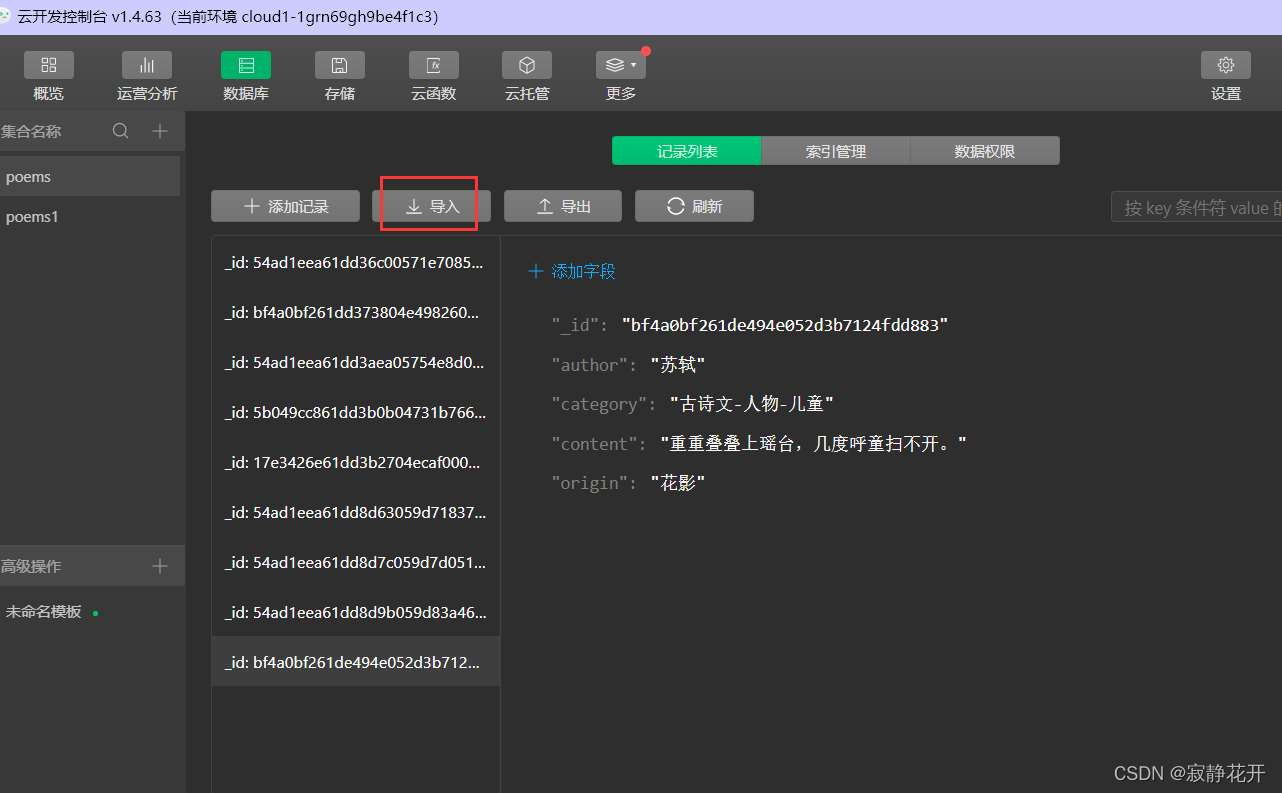1282x793 pixels.
Task: Open the 存储 storage icon
Action: tap(340, 66)
